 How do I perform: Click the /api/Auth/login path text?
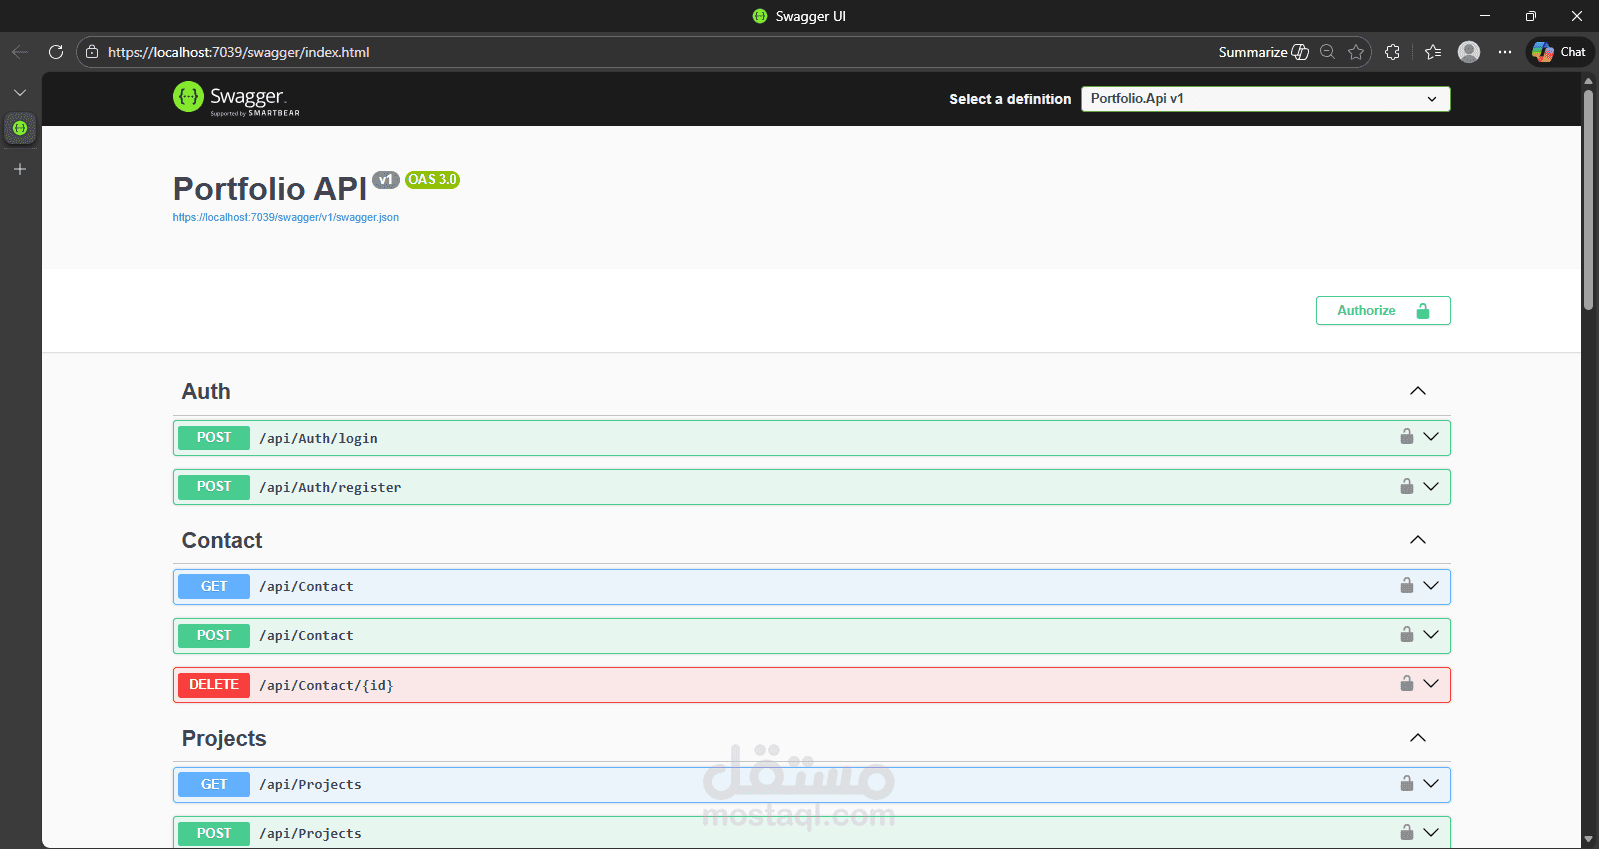[x=318, y=438]
